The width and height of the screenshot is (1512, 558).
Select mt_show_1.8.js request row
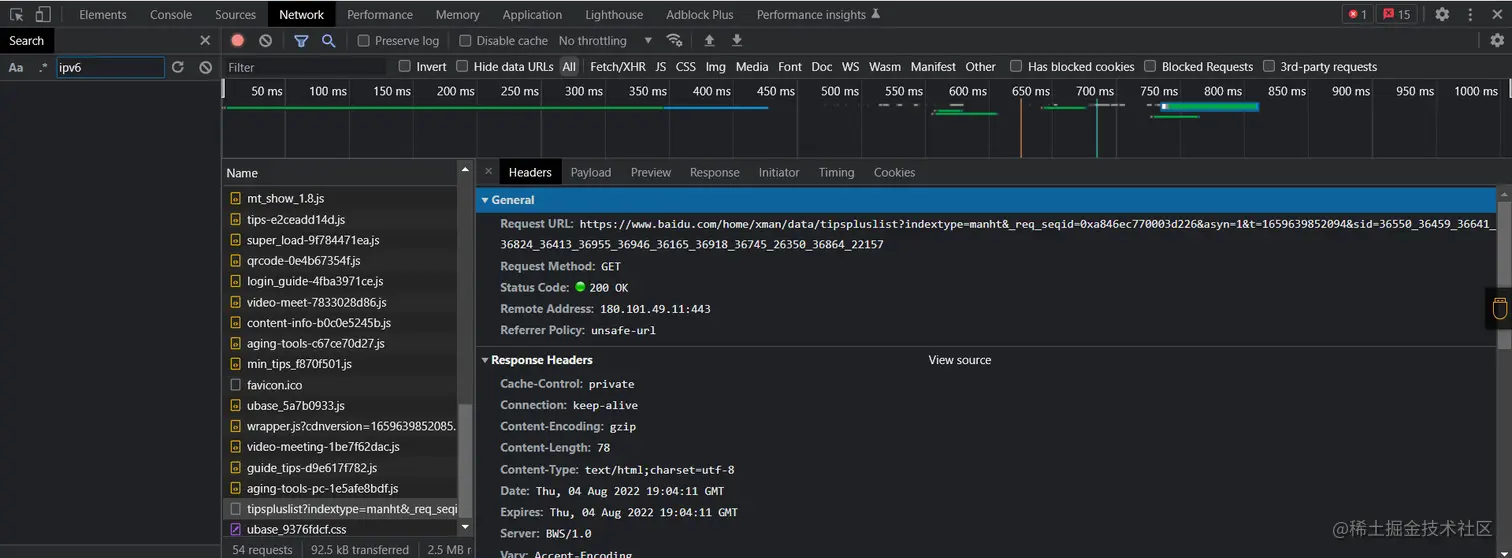[340, 198]
